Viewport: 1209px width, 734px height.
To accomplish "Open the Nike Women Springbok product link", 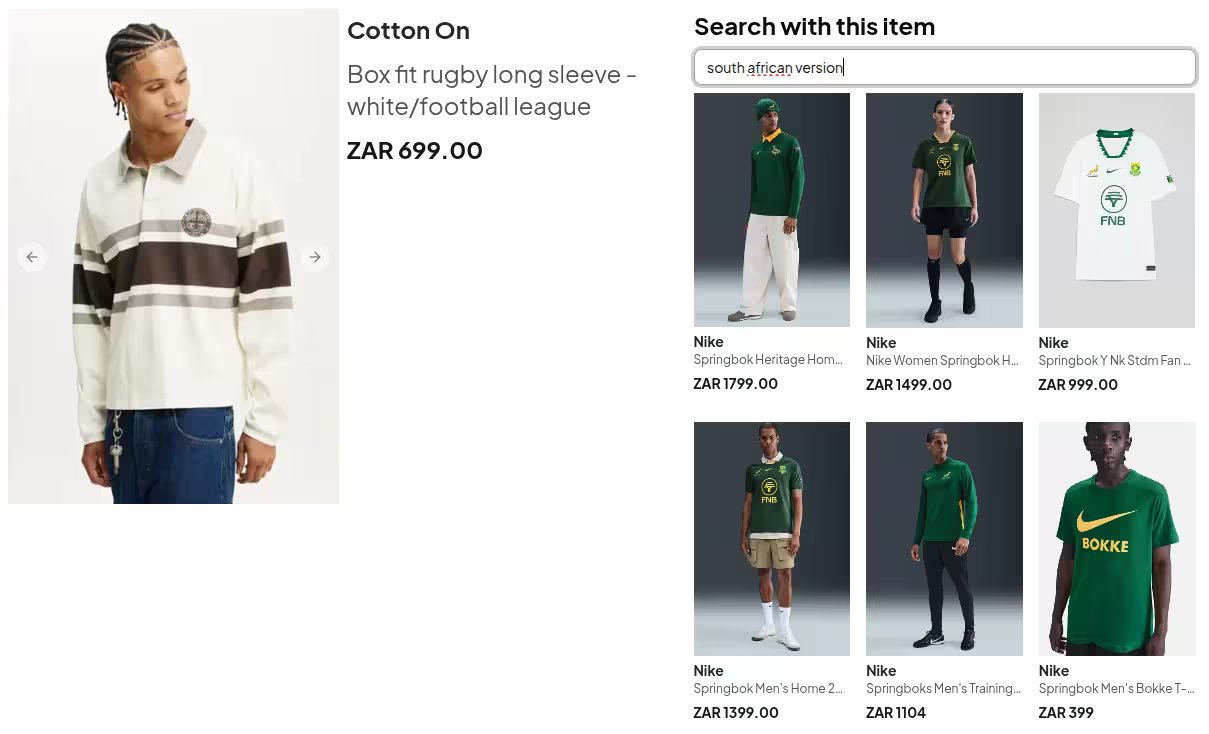I will [x=941, y=360].
